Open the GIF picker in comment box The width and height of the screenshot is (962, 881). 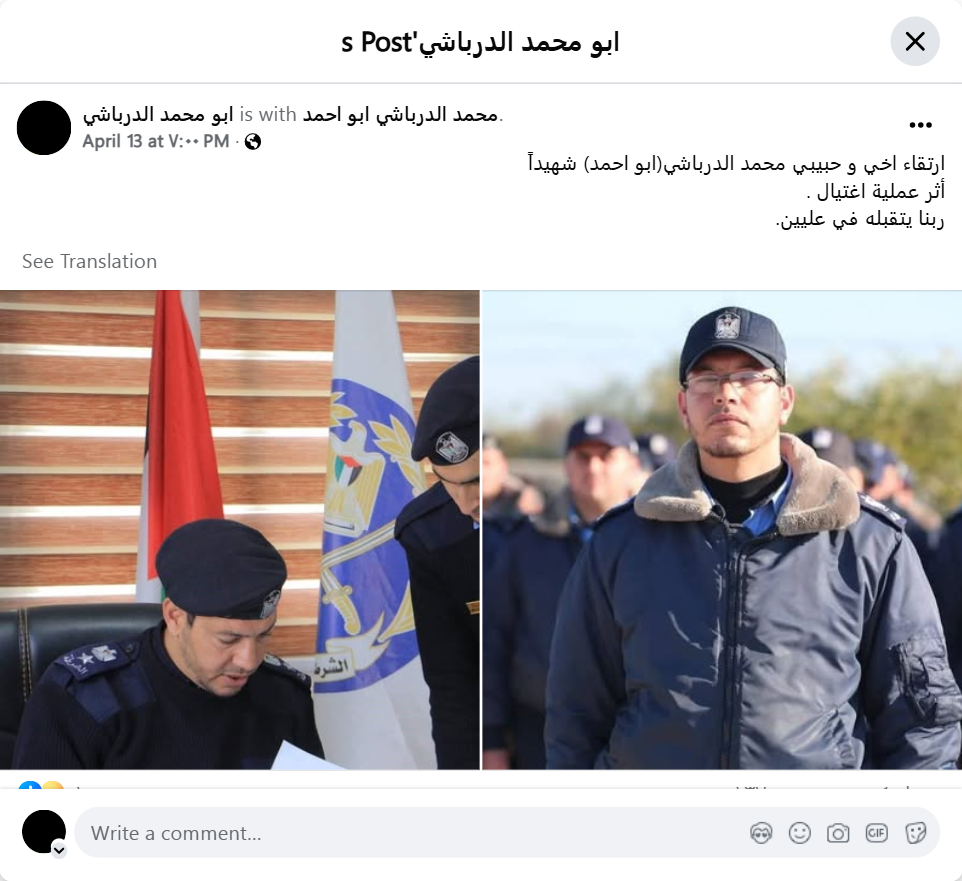tap(876, 833)
